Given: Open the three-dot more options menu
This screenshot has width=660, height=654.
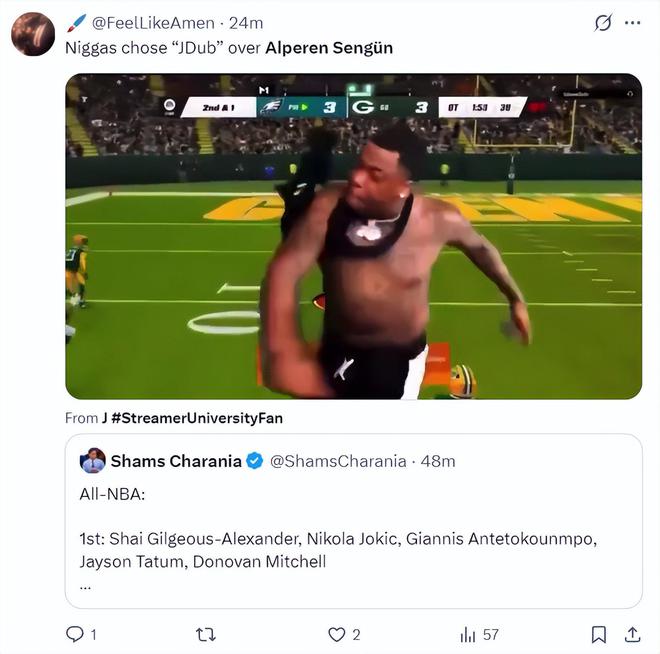Looking at the screenshot, I should (633, 22).
